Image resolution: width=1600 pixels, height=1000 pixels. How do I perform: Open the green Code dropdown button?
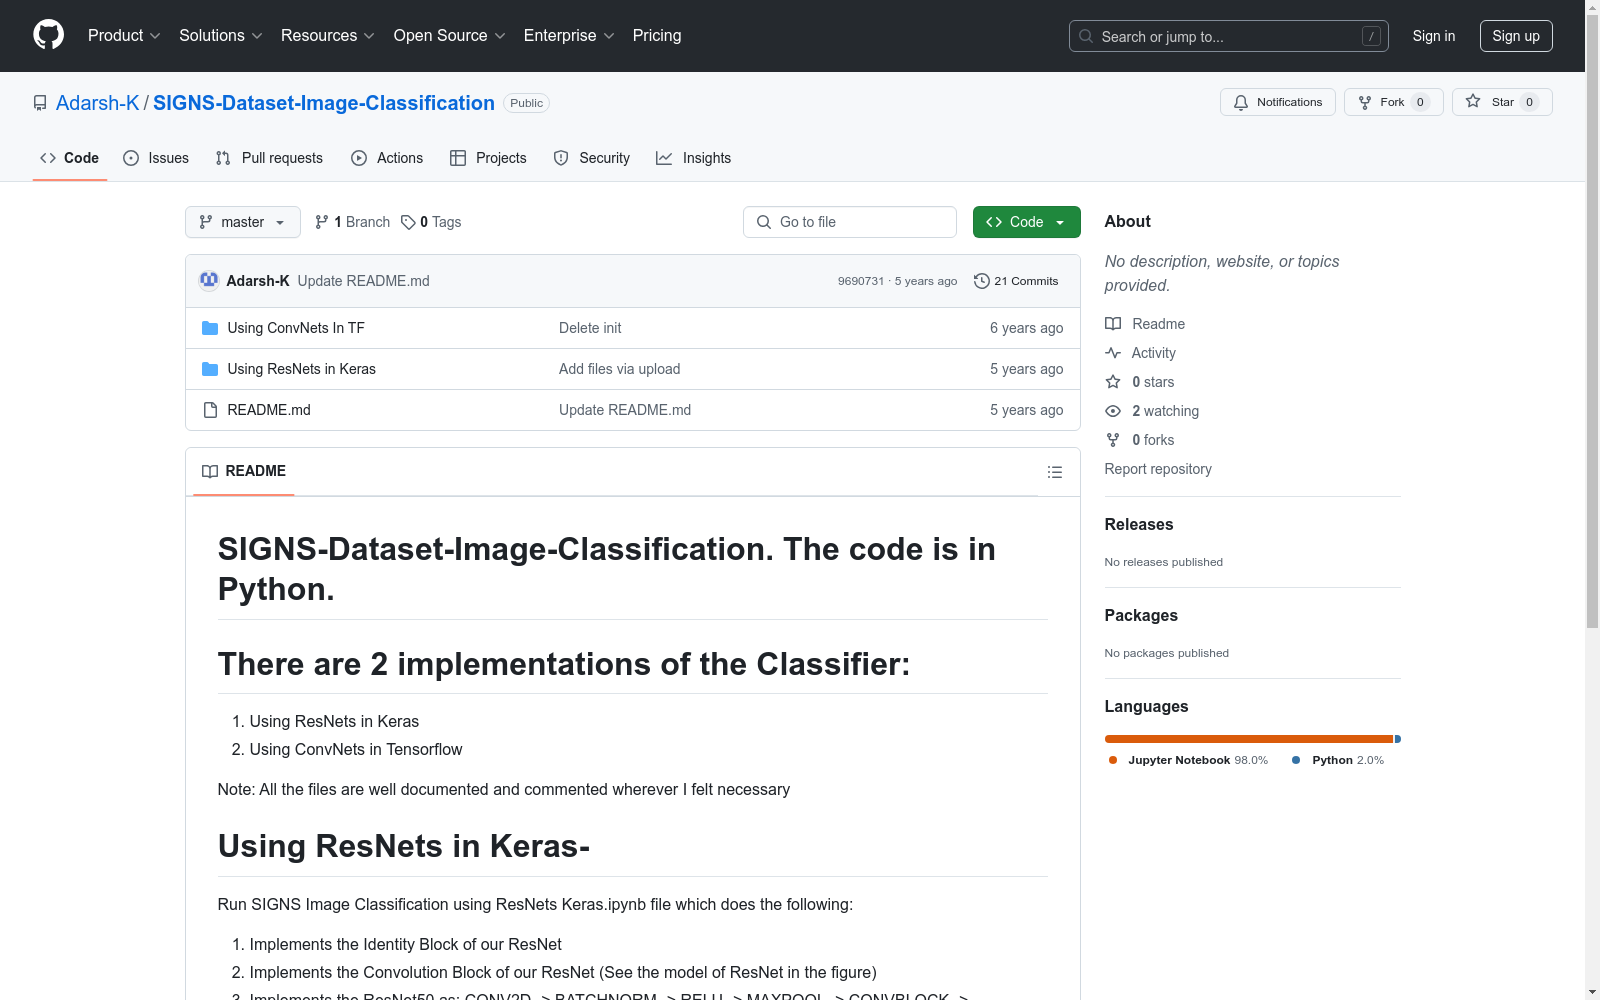click(1026, 222)
